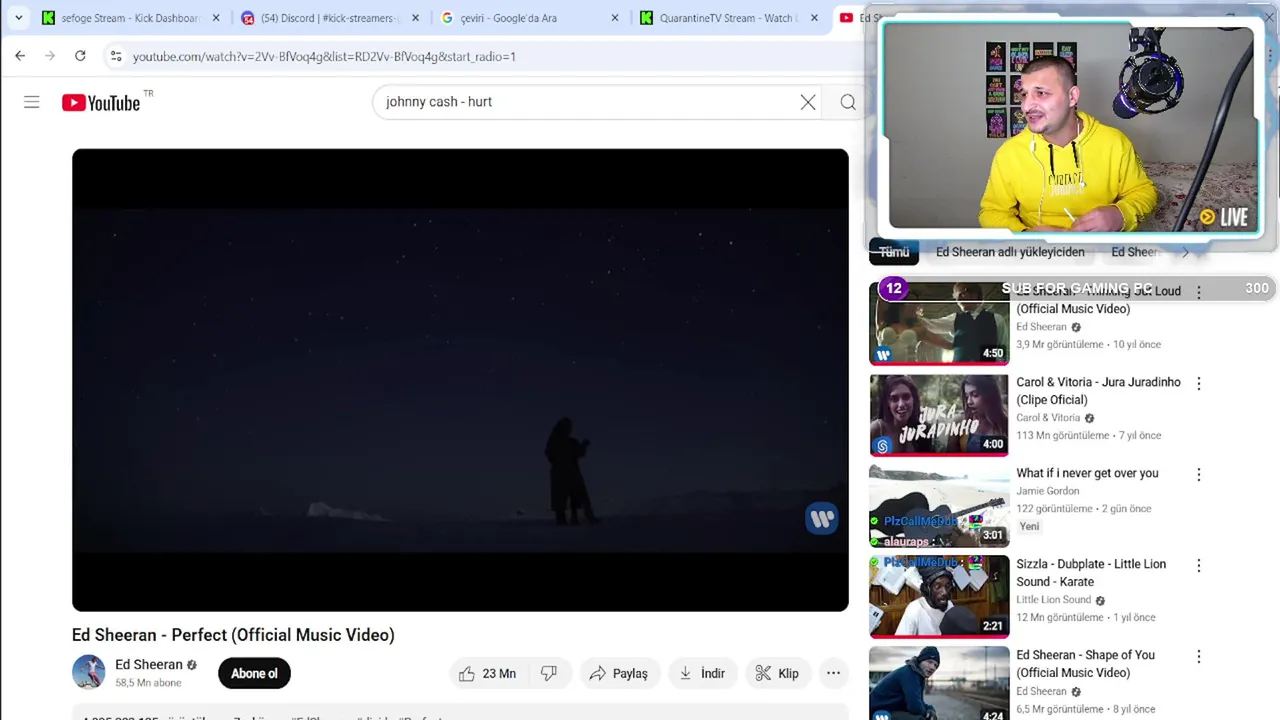Switch to the Discord kick-streamers tab
The width and height of the screenshot is (1280, 720).
click(x=330, y=18)
